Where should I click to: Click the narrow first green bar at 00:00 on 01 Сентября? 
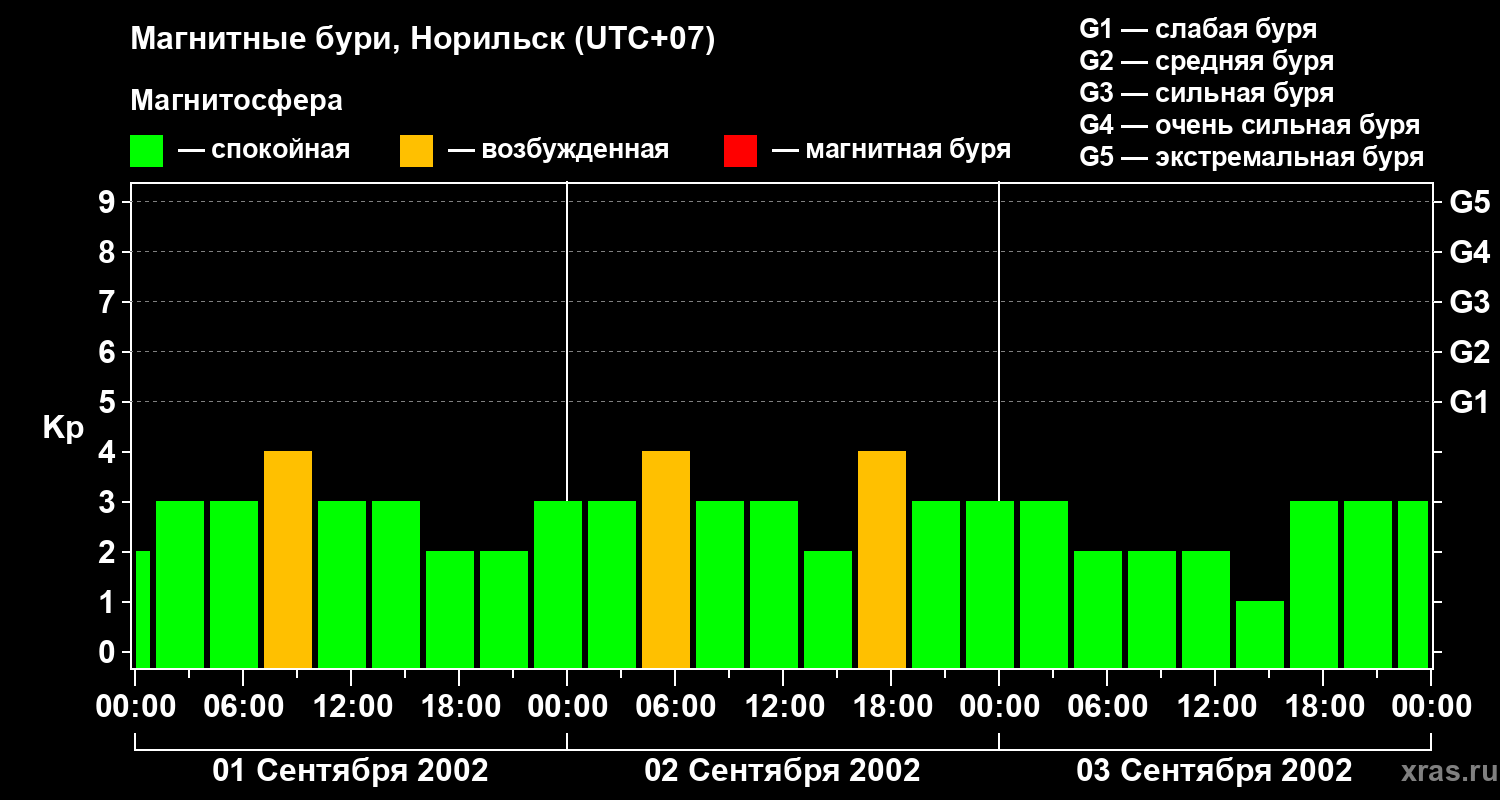pos(142,609)
